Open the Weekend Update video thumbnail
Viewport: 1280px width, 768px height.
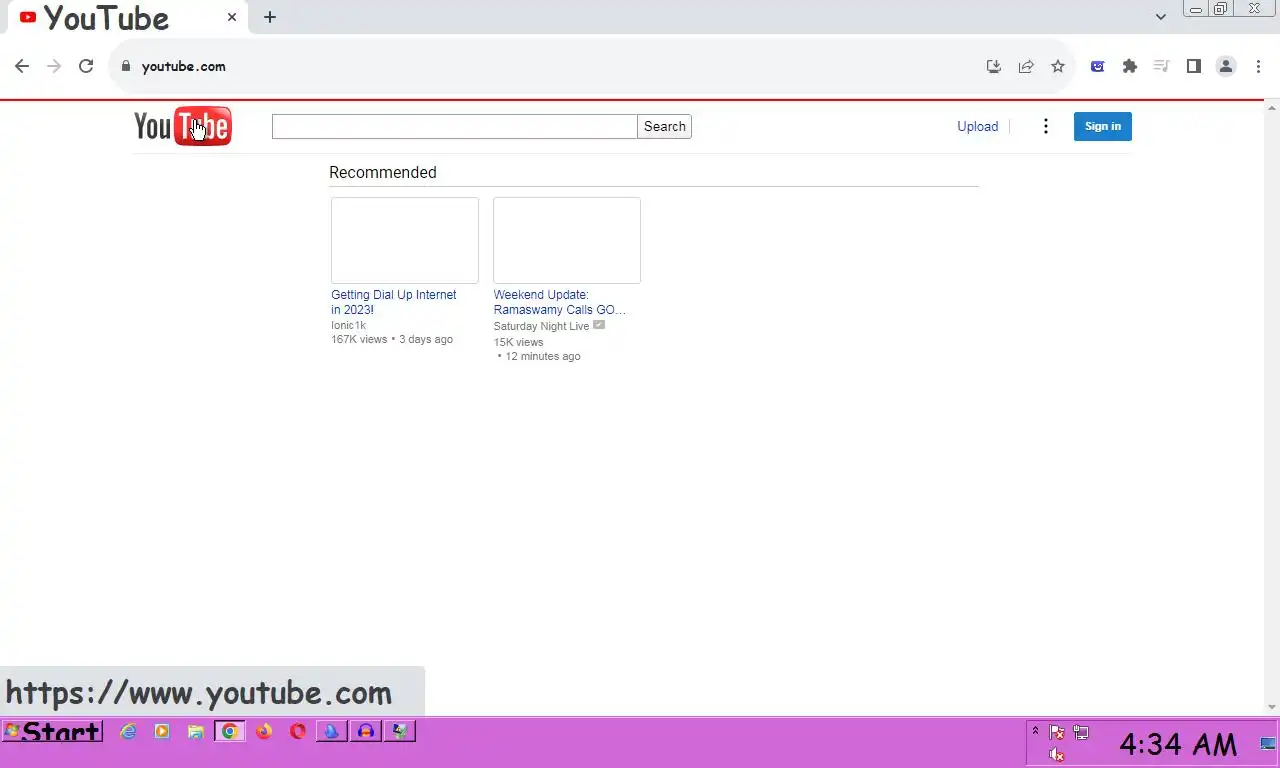(567, 240)
